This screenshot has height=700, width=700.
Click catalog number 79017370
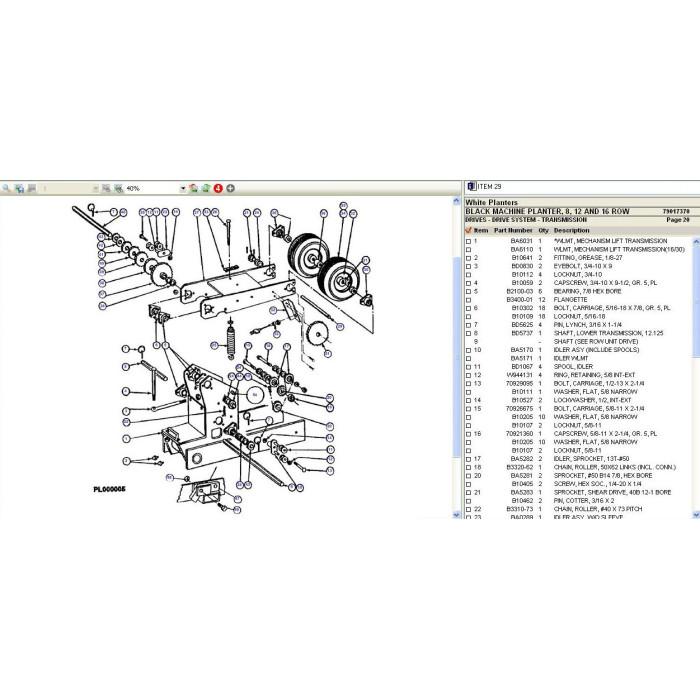(x=676, y=211)
